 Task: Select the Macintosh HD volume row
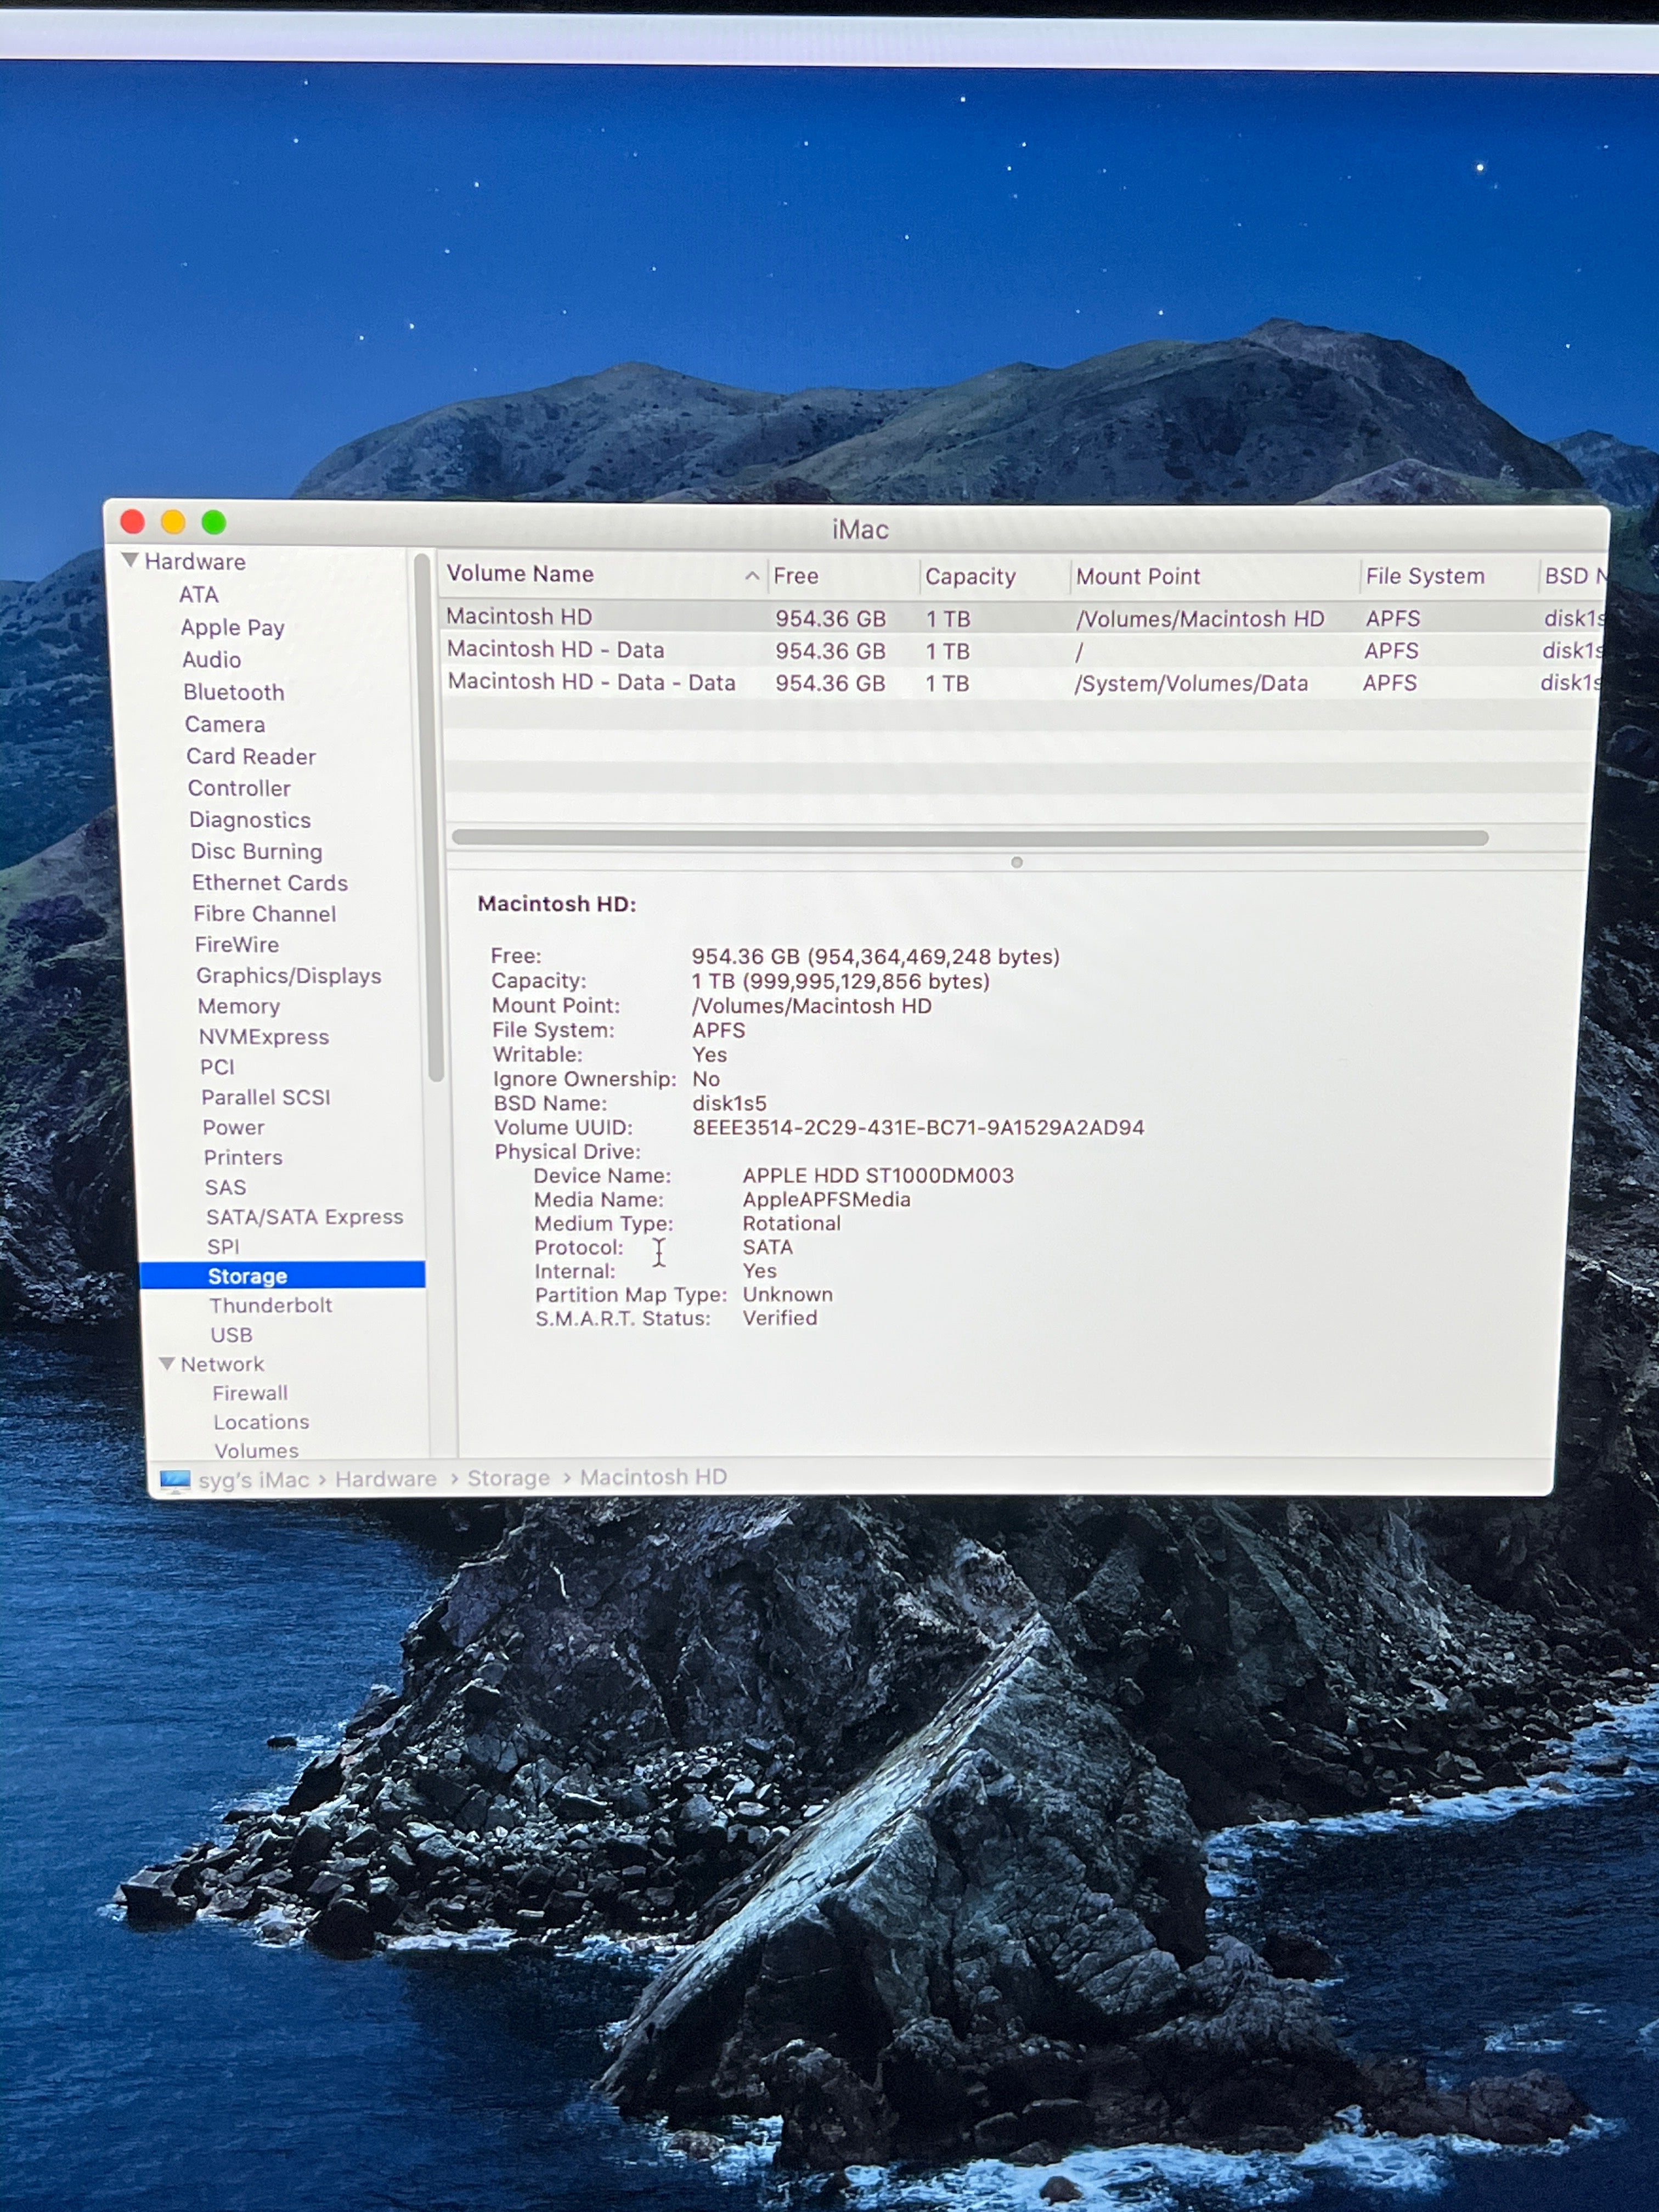1022,617
